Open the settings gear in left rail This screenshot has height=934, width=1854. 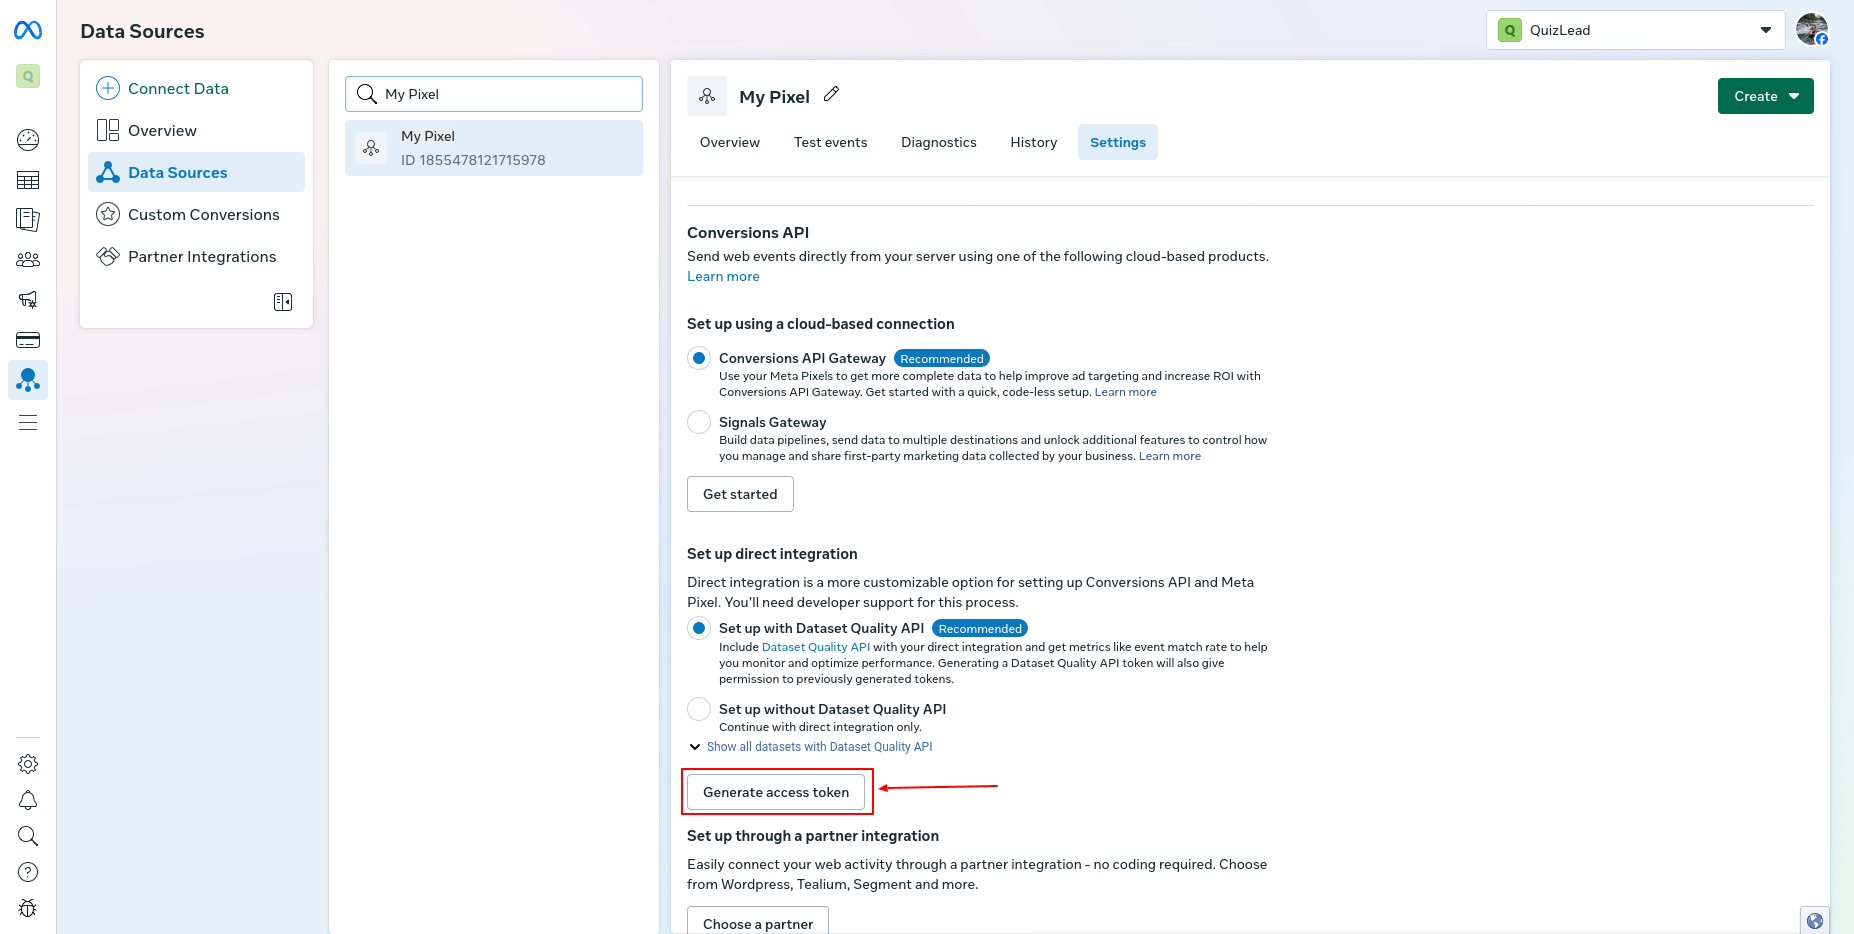tap(28, 764)
